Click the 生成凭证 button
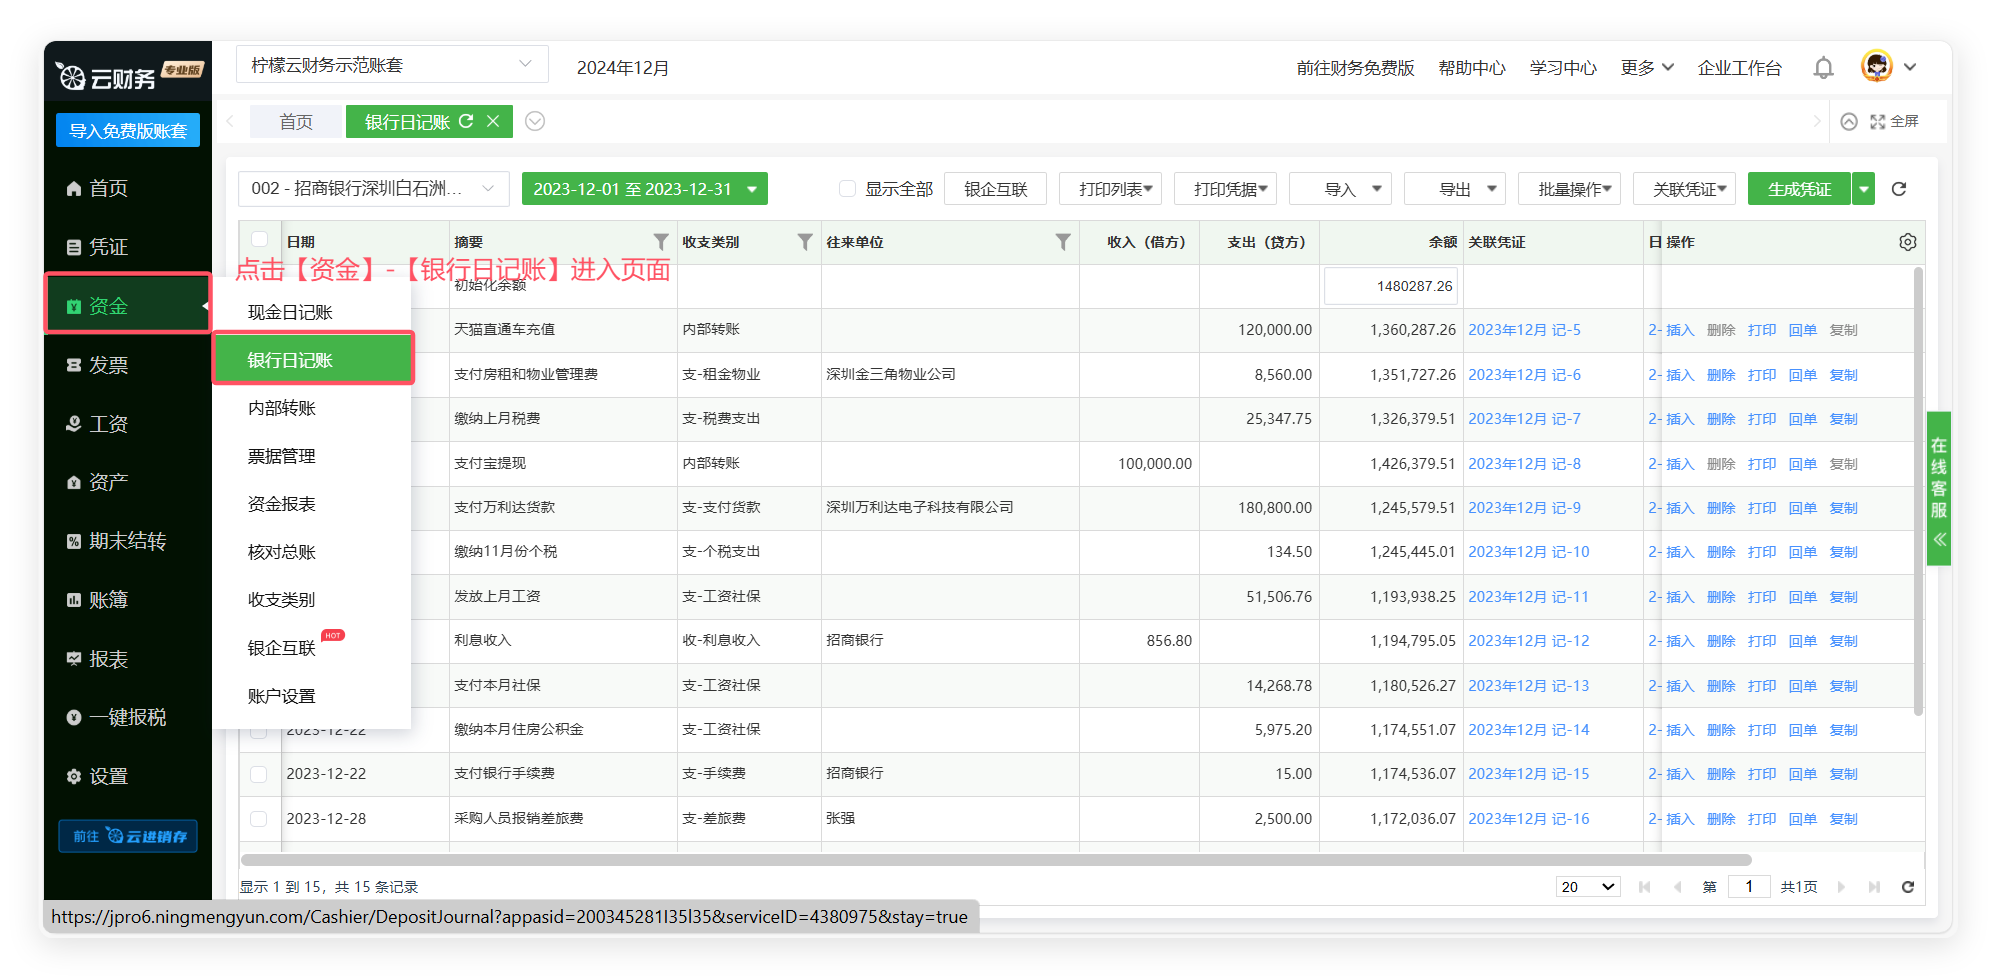 [1798, 189]
